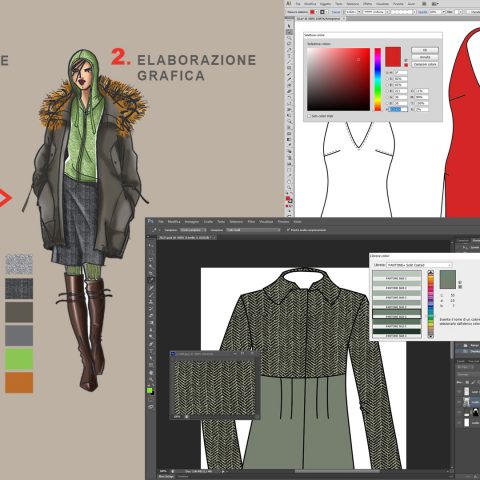Viewport: 480px width, 480px height.
Task: Select the highlighted Pantone swatch in the list
Action: coord(397,314)
